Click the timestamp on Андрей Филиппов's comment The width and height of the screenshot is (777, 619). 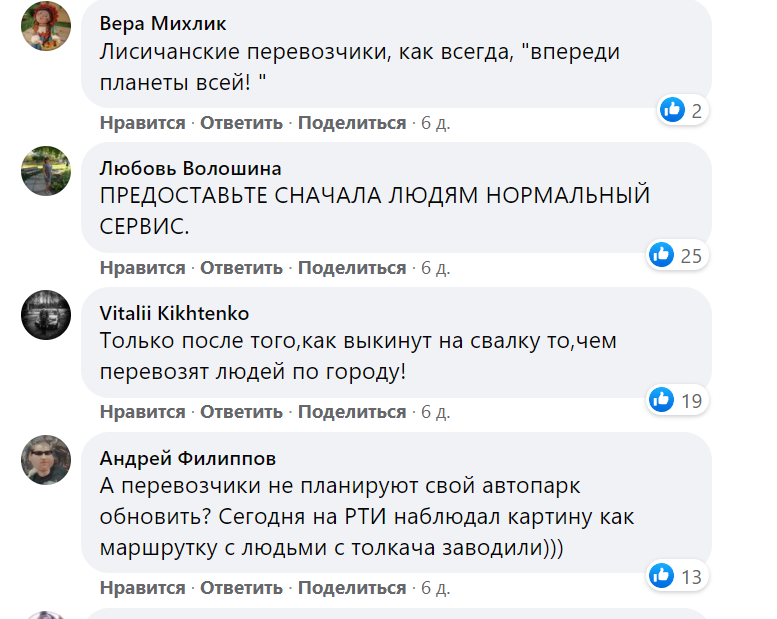tap(435, 587)
